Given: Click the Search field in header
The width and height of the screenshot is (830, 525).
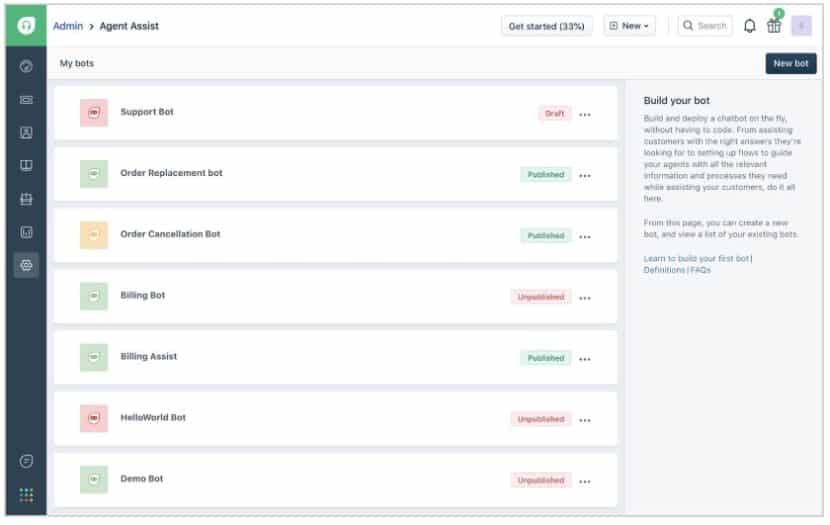Looking at the screenshot, I should click(705, 26).
